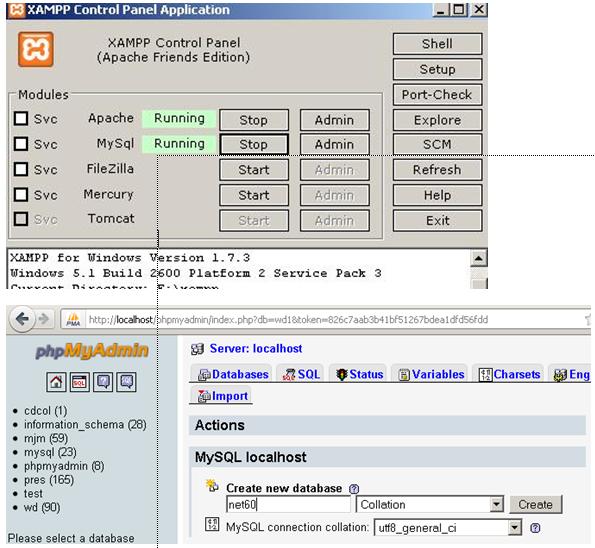Click the browser back arrow button
Screen dimensions: 595x548
click(x=23, y=319)
